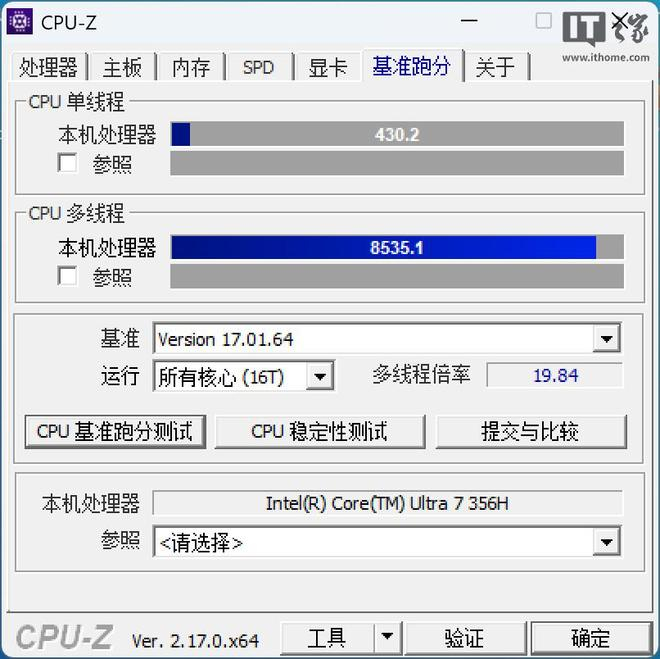Close the CPU-Z window
This screenshot has height=659, width=660.
click(619, 20)
